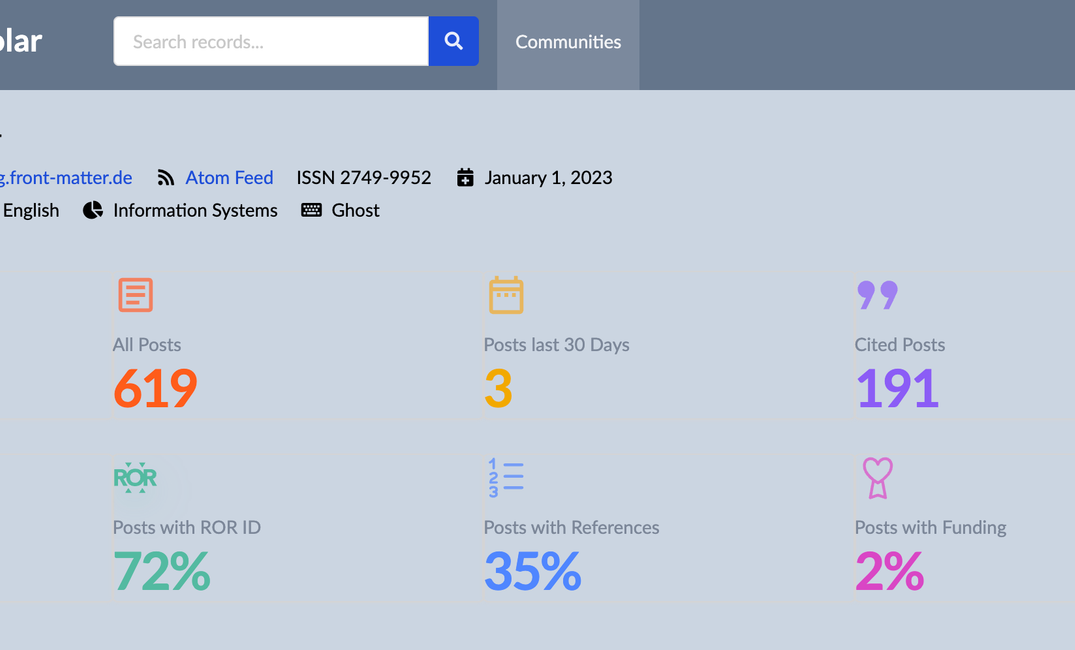1075x650 pixels.
Task: Click the pink Posts with Funding ribbon icon
Action: tap(877, 478)
